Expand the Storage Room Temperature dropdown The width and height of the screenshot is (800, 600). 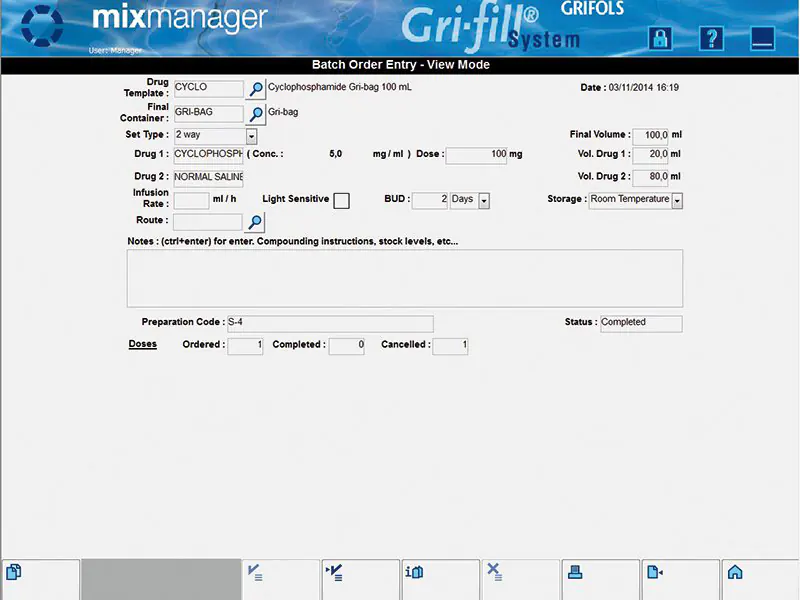coord(677,200)
